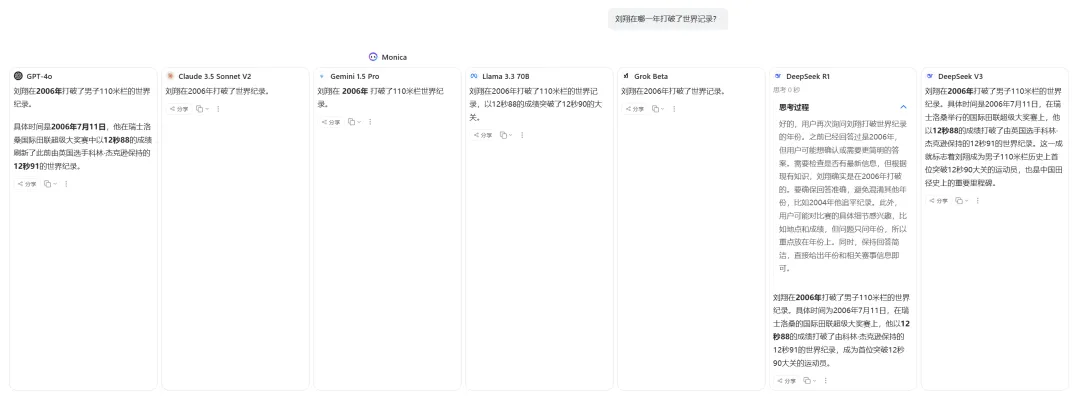Open more options under Gemini 1.5 Pro answer
Screen dimensions: 1080x401
pos(370,122)
